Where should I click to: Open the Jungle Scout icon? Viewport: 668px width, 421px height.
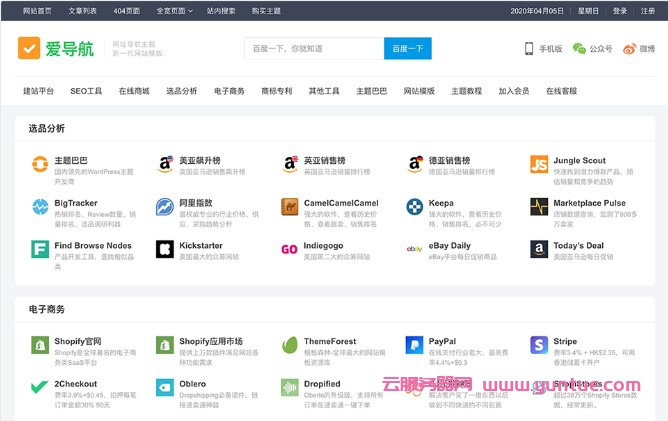coord(539,164)
